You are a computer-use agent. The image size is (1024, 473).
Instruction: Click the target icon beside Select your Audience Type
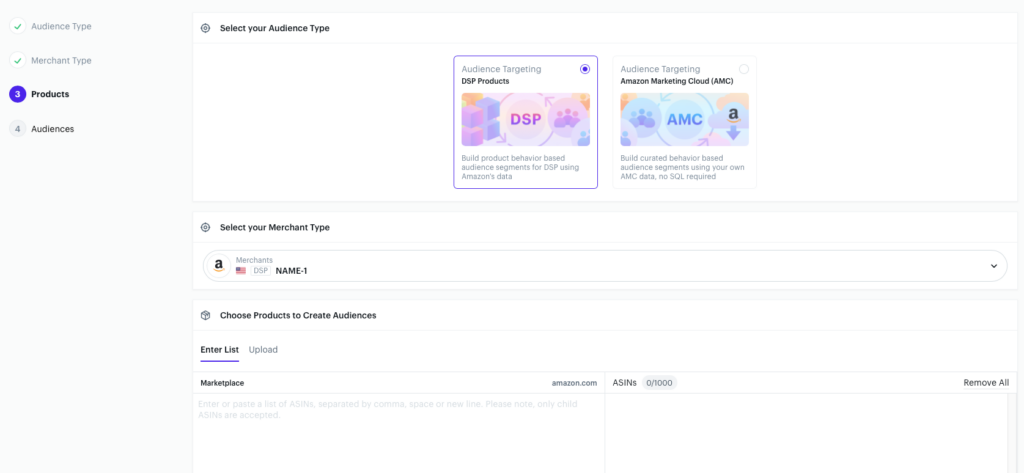tap(206, 28)
